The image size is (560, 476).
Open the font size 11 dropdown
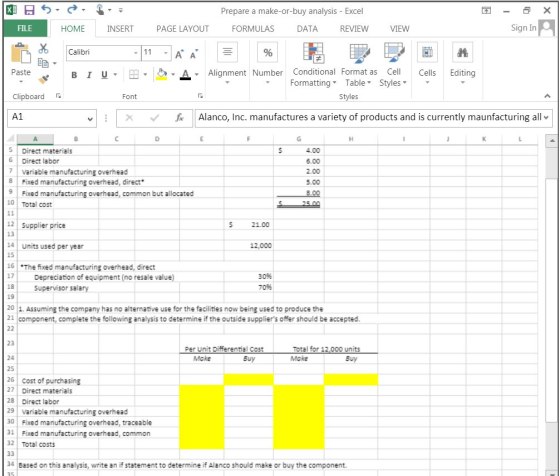pyautogui.click(x=166, y=53)
